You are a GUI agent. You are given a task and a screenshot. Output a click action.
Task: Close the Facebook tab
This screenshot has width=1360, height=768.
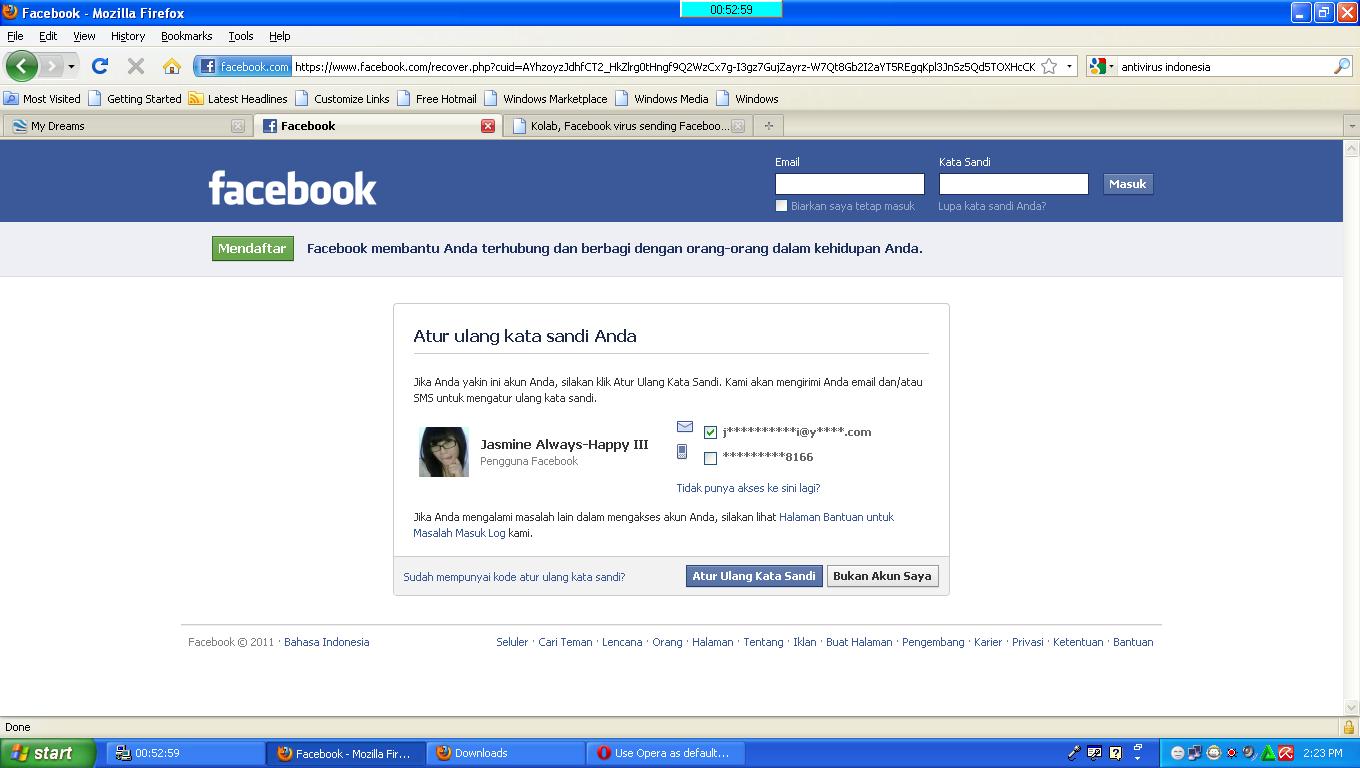tap(488, 126)
